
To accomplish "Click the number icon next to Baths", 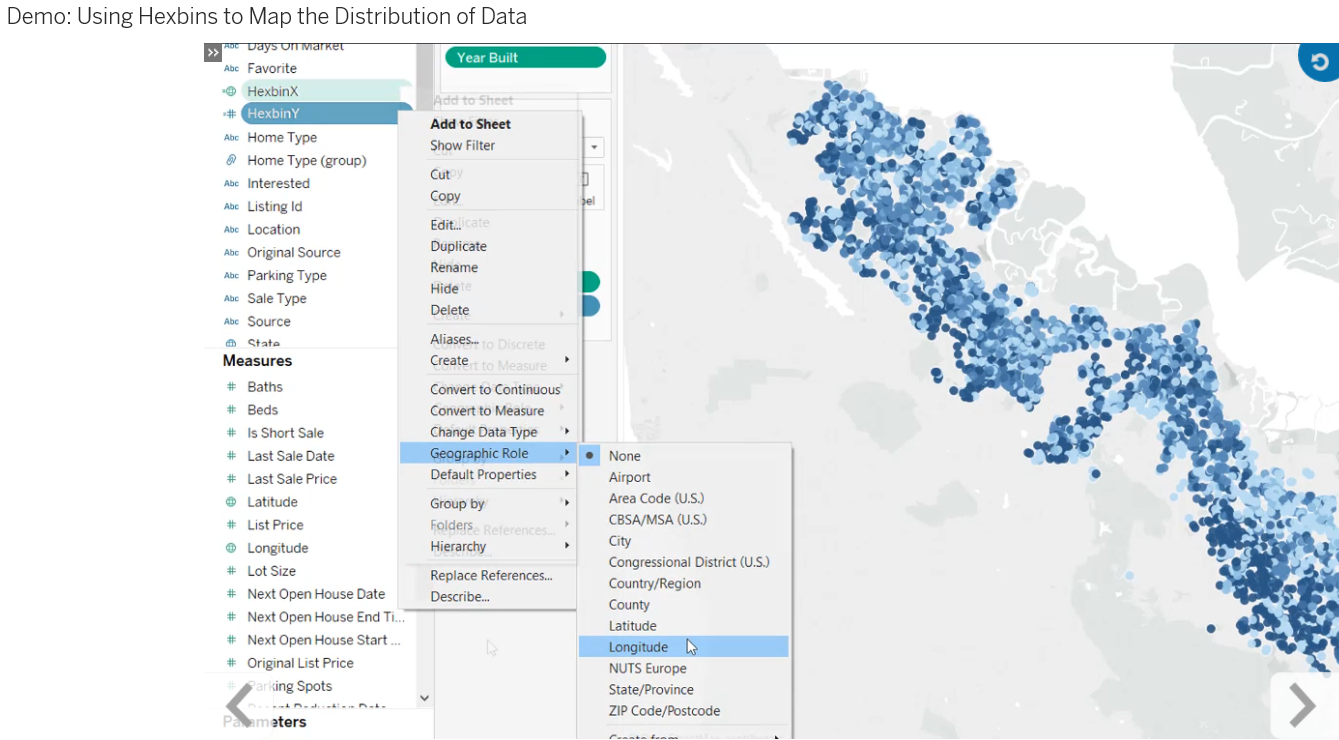I will click(x=231, y=387).
